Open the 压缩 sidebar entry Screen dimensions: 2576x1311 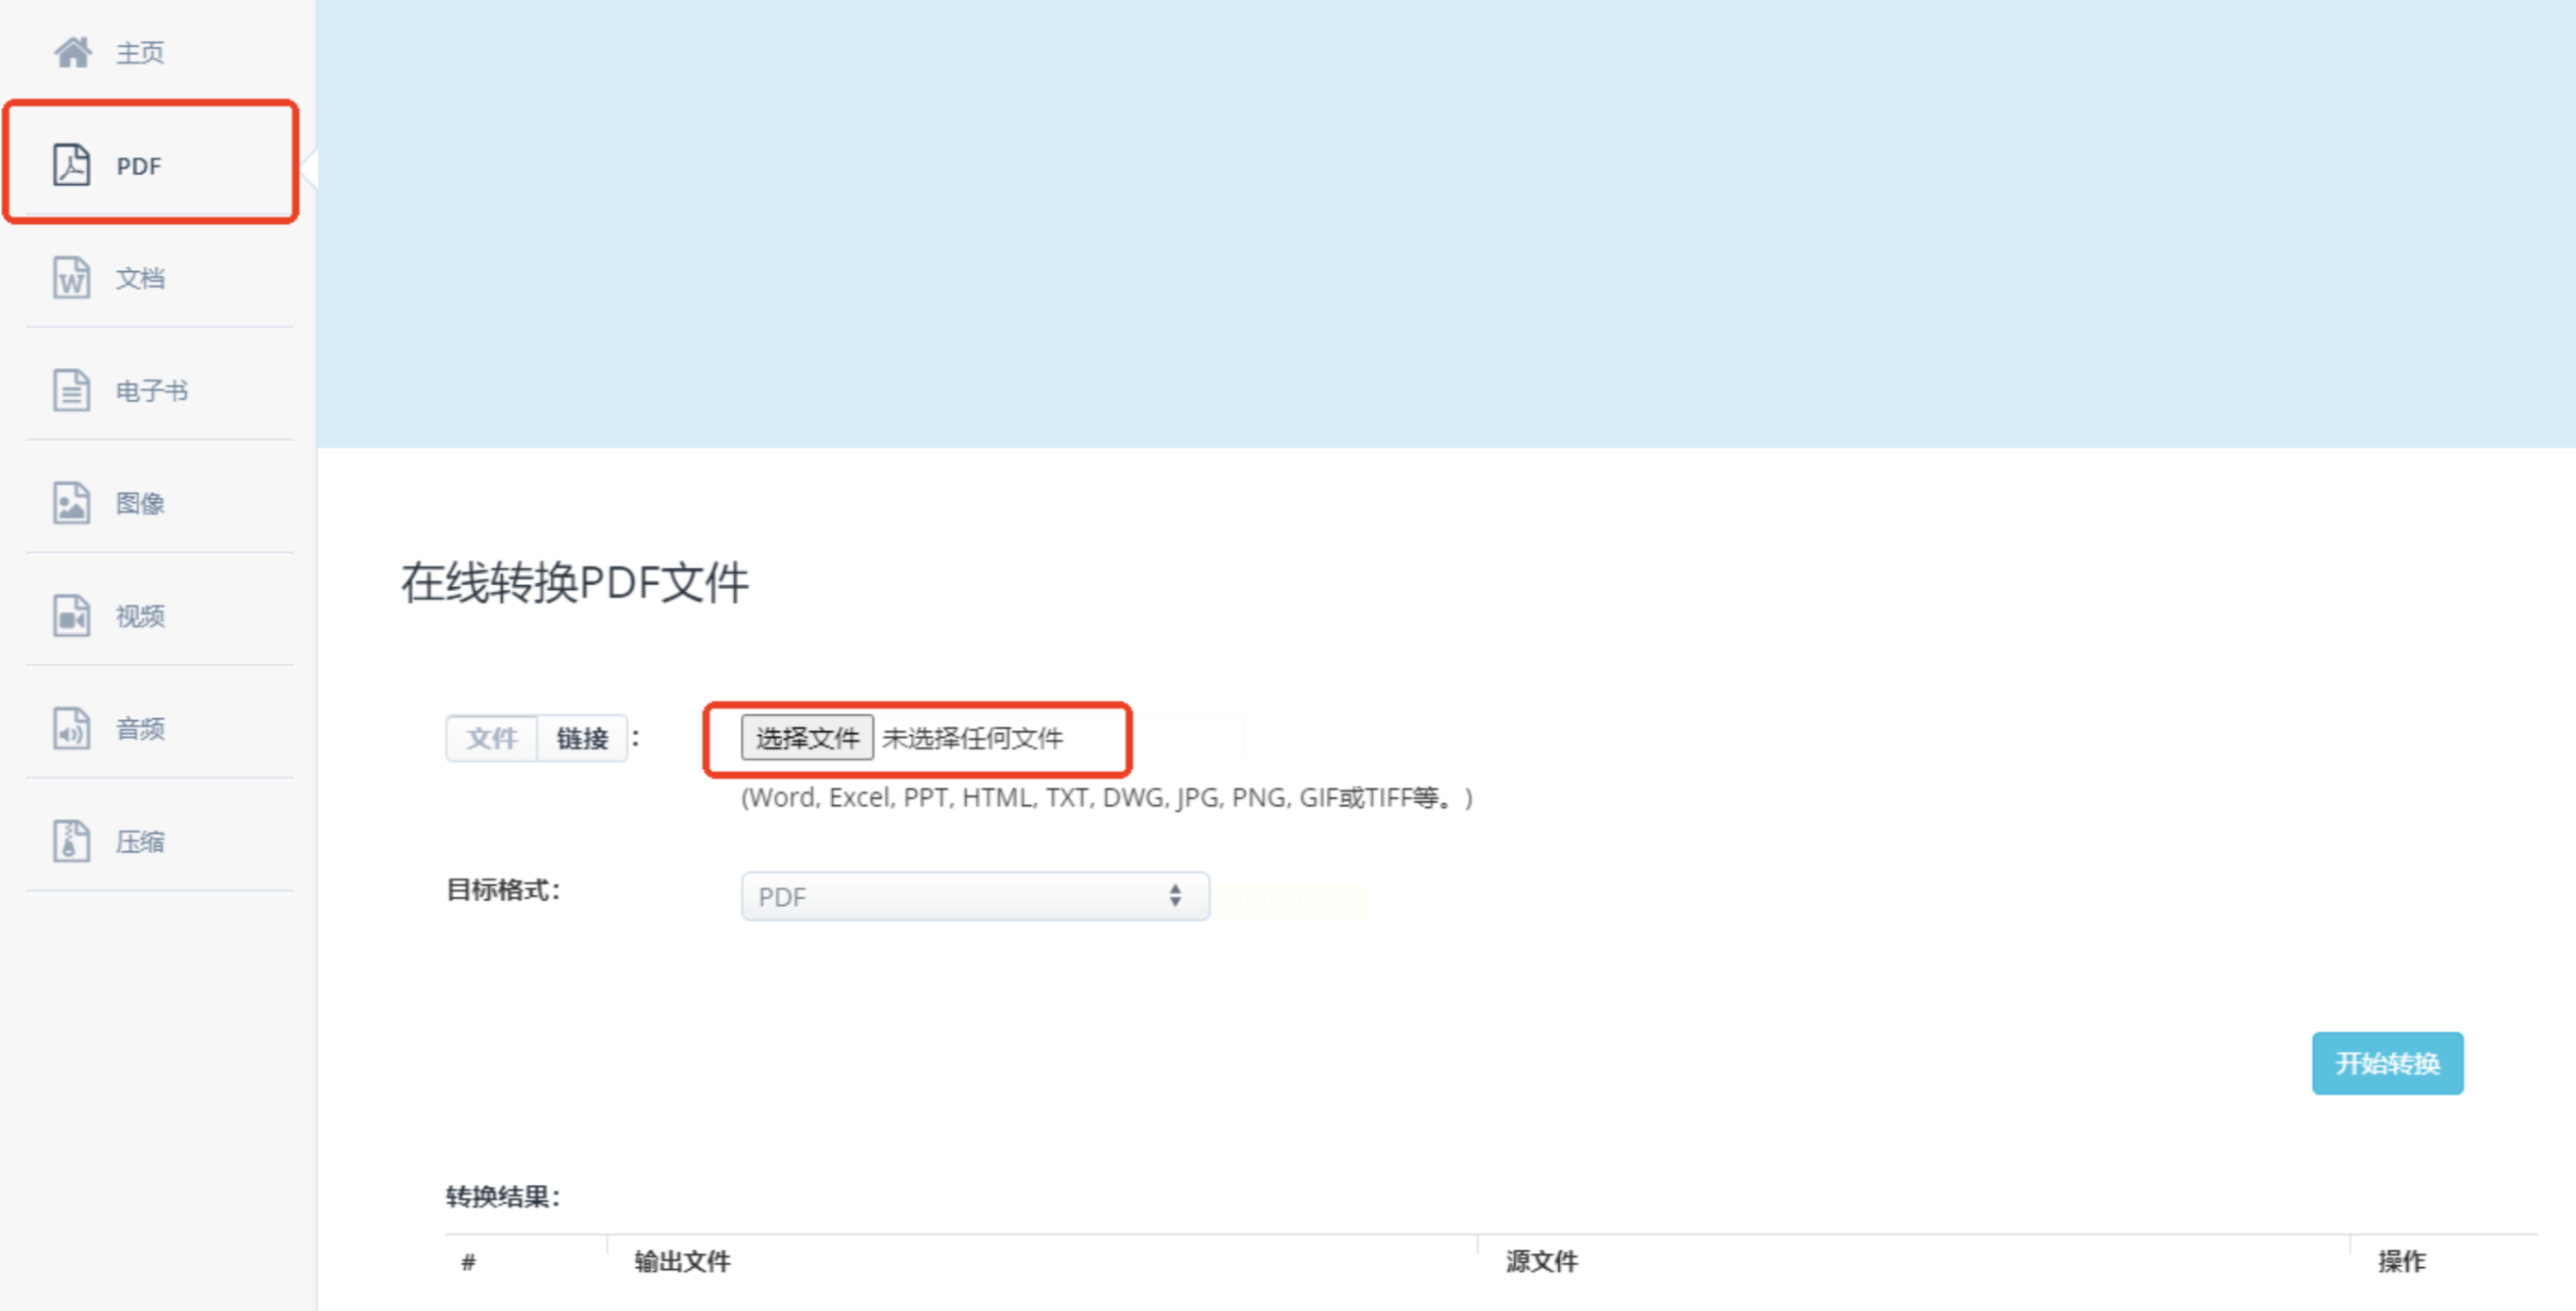[x=140, y=841]
